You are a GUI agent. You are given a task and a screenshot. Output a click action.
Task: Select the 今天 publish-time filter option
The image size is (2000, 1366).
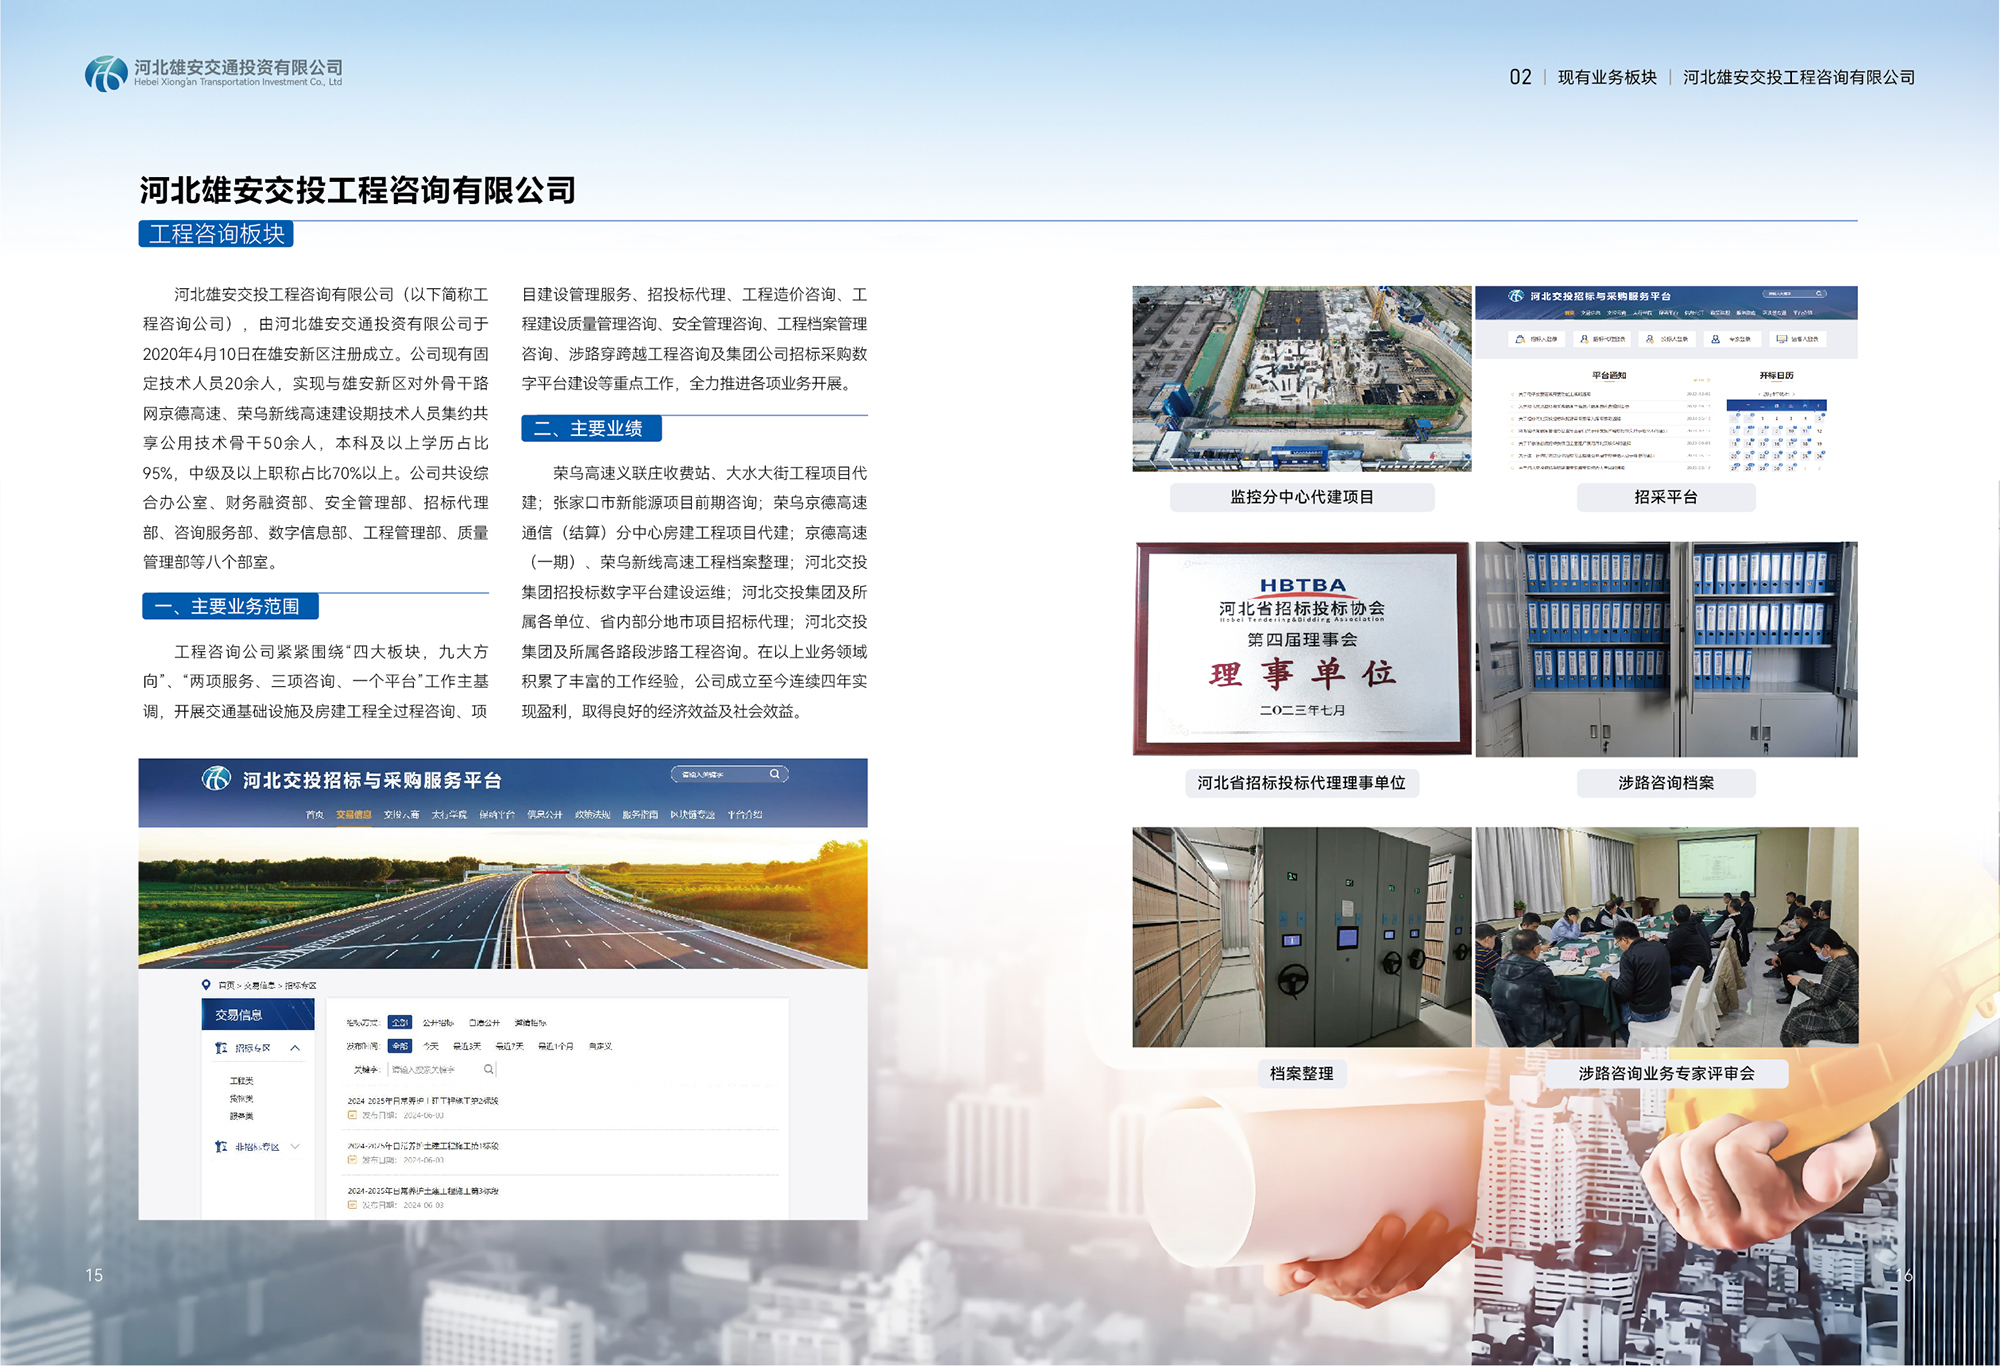click(x=431, y=1046)
